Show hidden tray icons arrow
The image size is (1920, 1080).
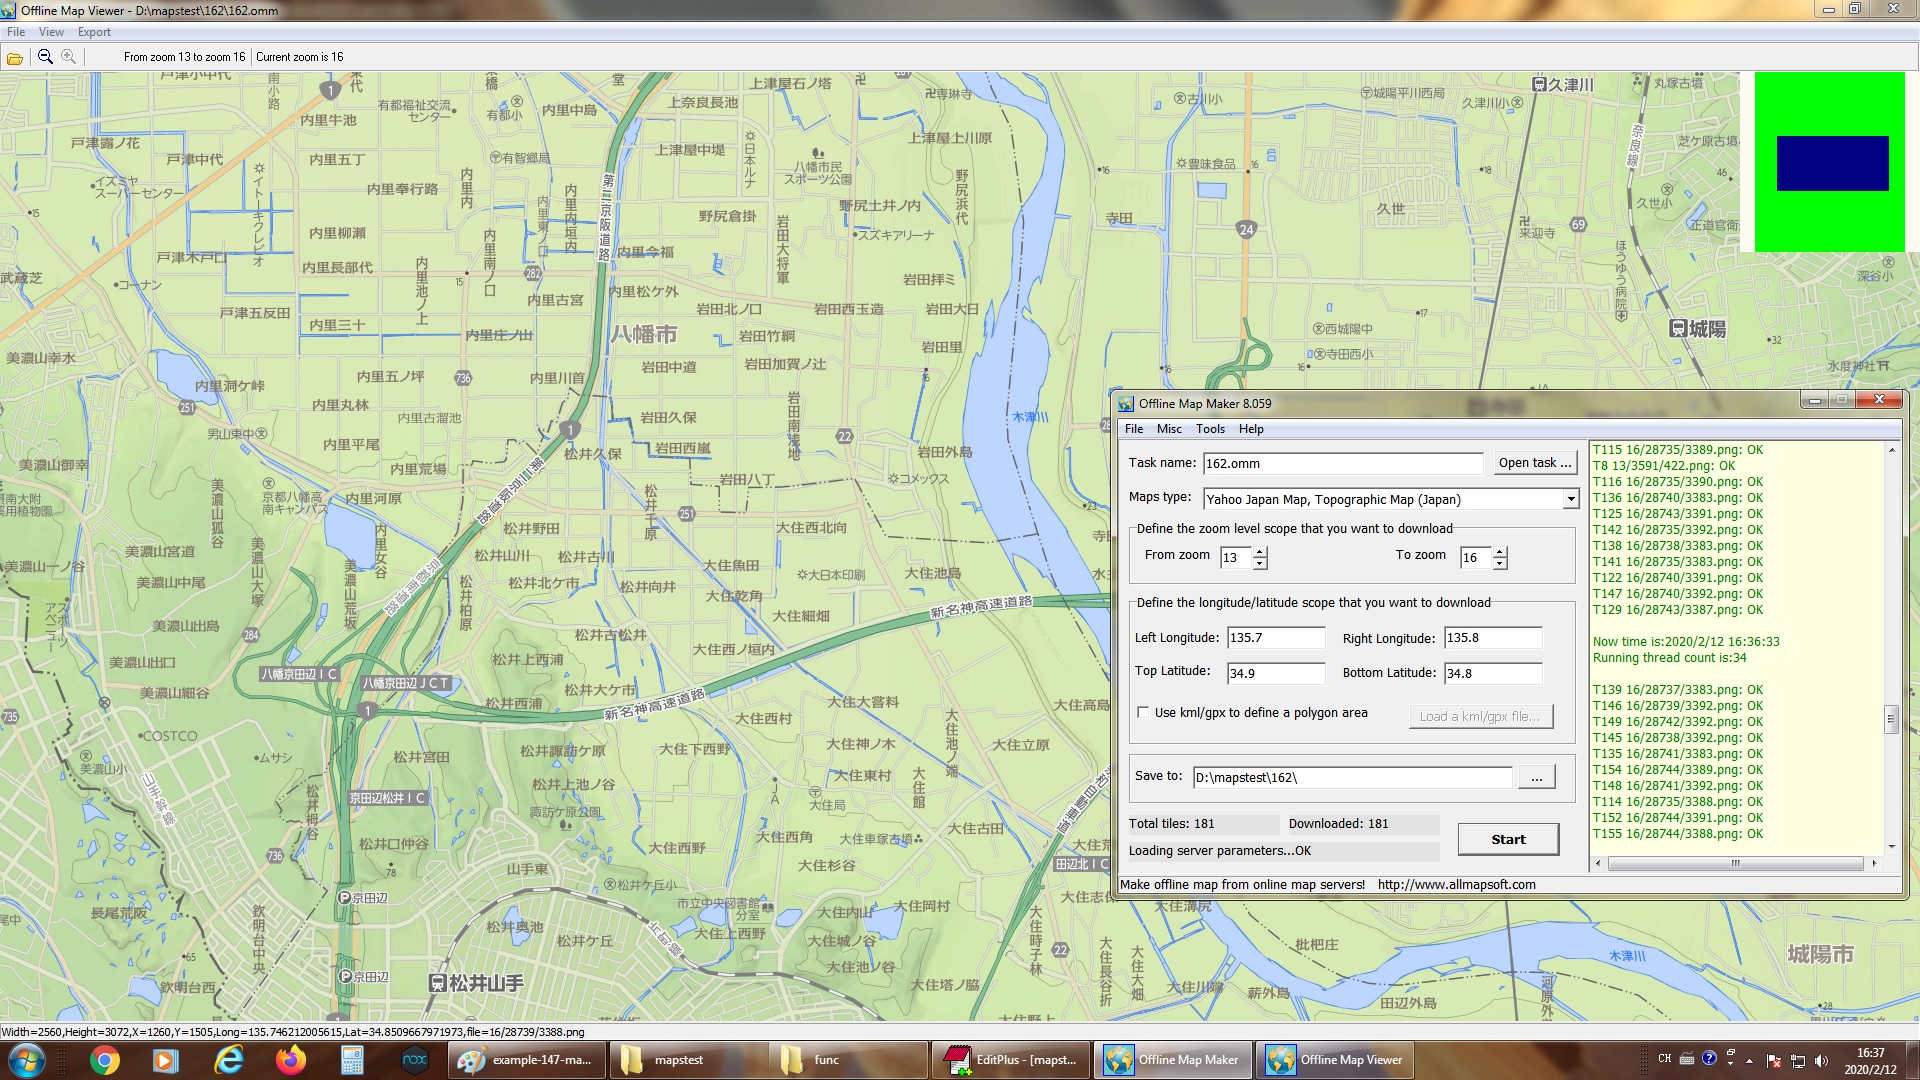point(1749,1060)
